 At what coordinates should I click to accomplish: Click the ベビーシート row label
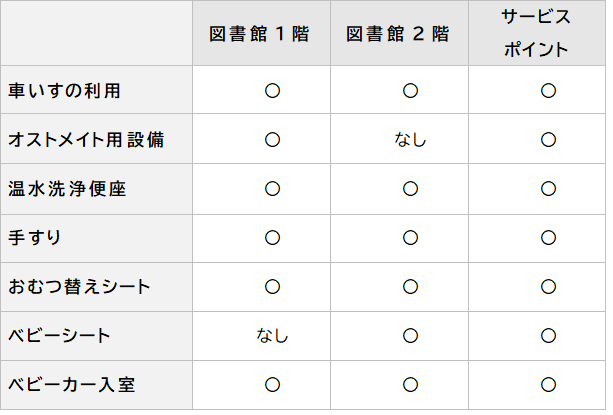[x=58, y=336]
